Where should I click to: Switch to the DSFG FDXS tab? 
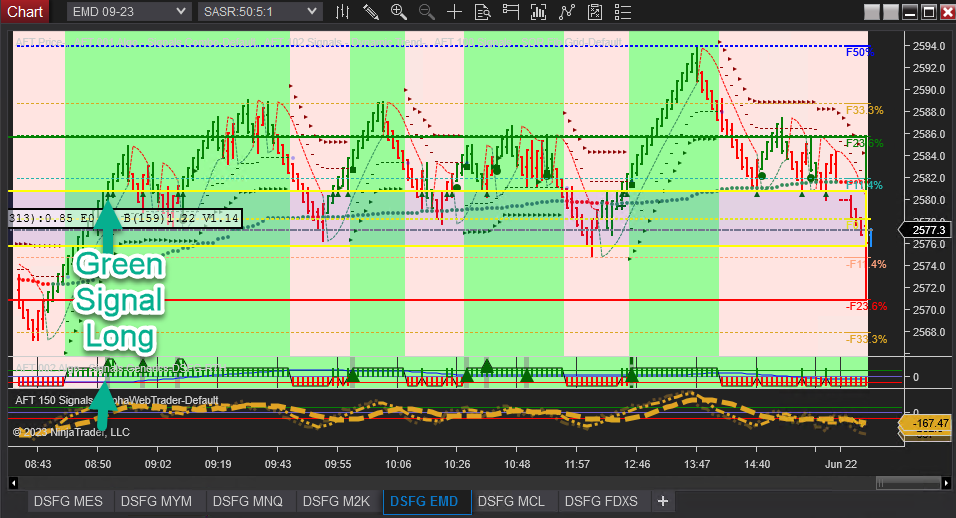pos(601,502)
